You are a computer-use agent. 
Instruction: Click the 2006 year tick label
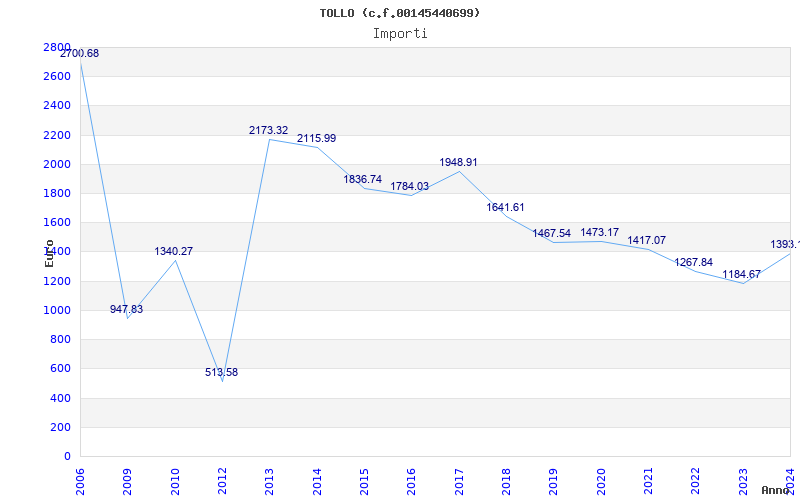pos(80,482)
